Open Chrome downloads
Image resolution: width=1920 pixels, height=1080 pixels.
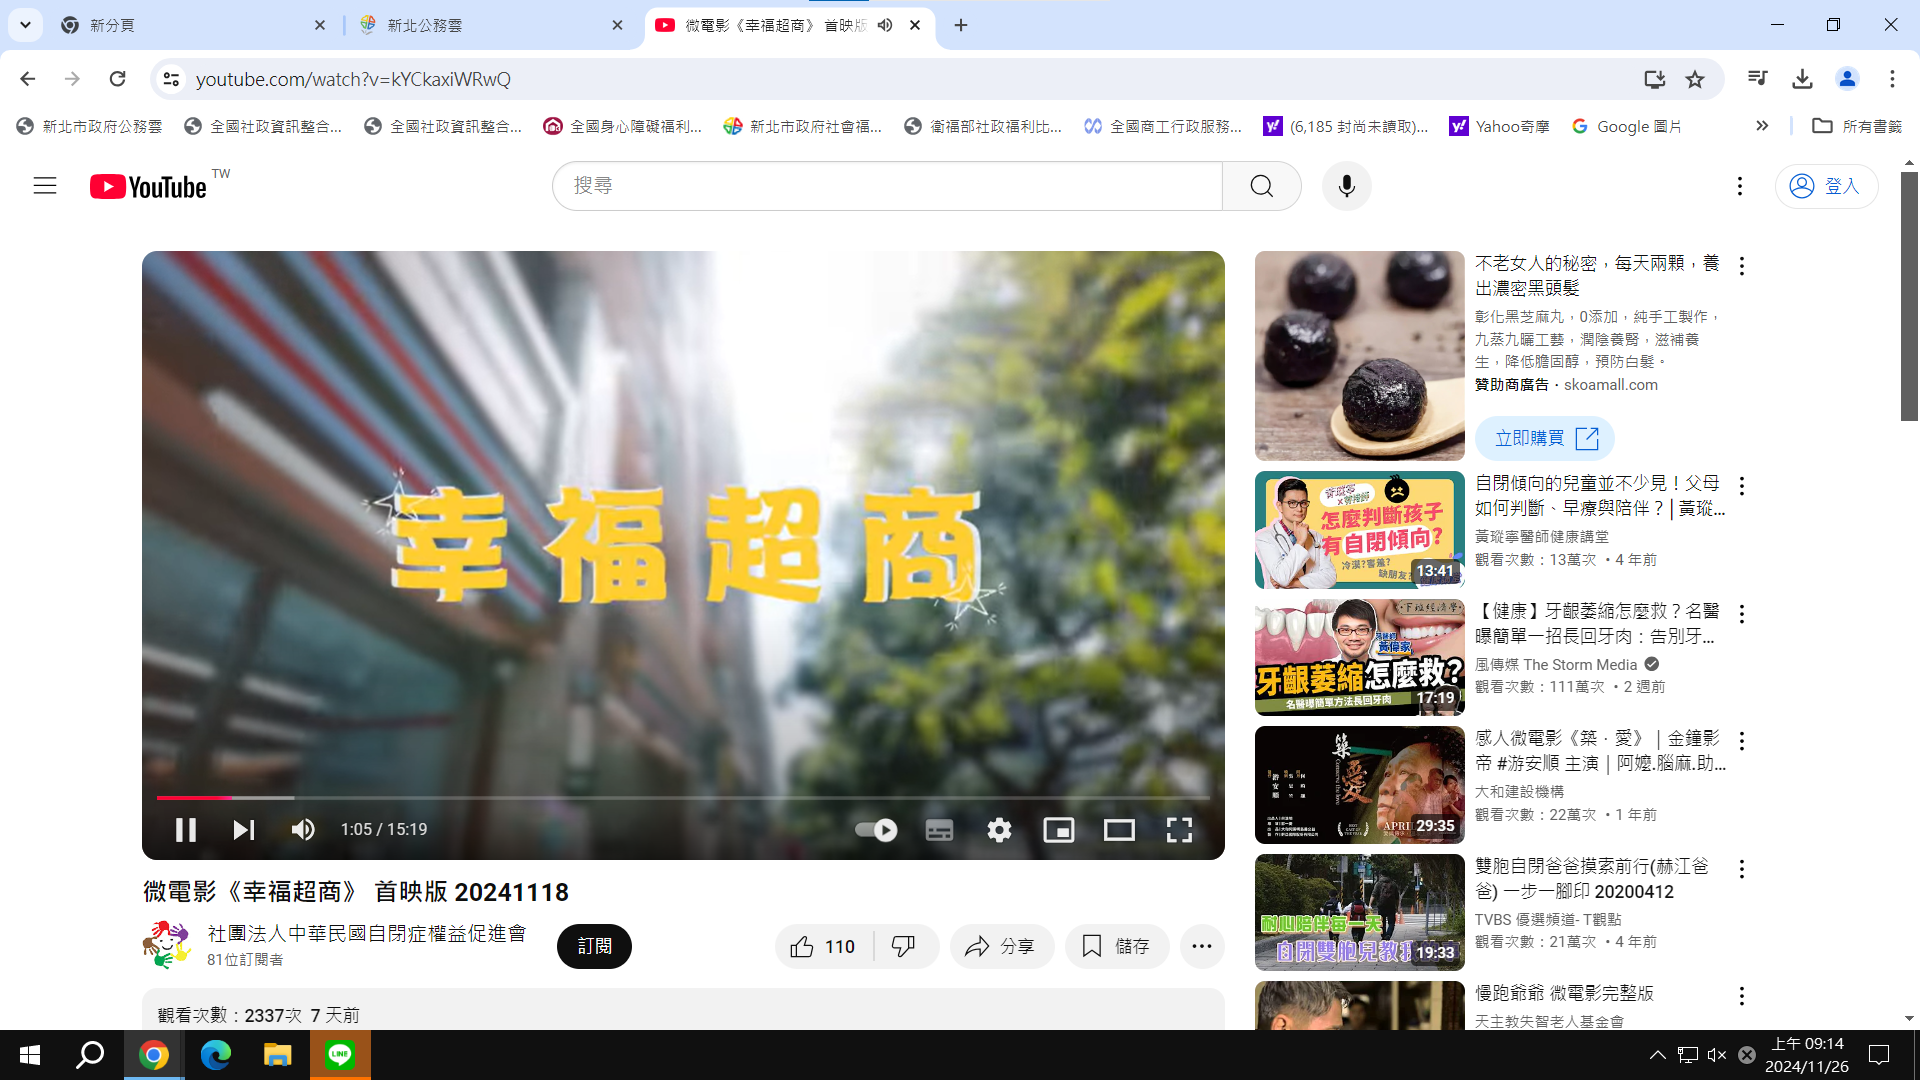pyautogui.click(x=1802, y=79)
